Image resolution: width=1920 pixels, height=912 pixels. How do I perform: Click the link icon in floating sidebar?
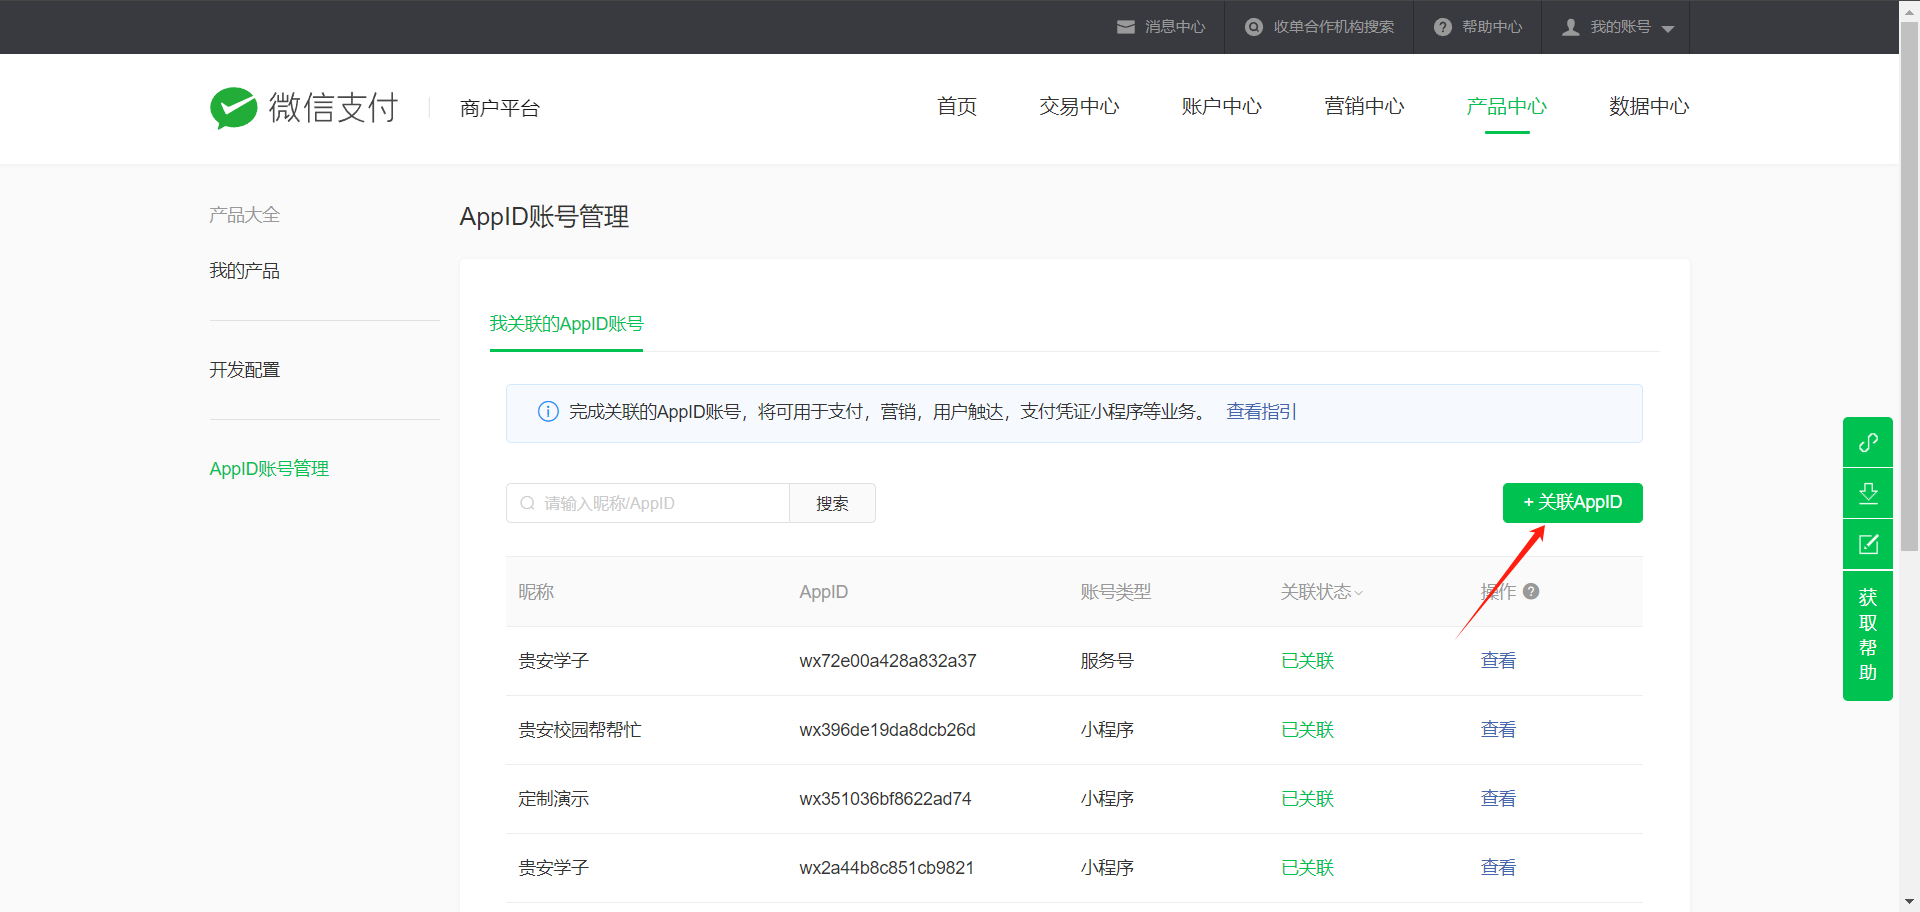click(1867, 442)
